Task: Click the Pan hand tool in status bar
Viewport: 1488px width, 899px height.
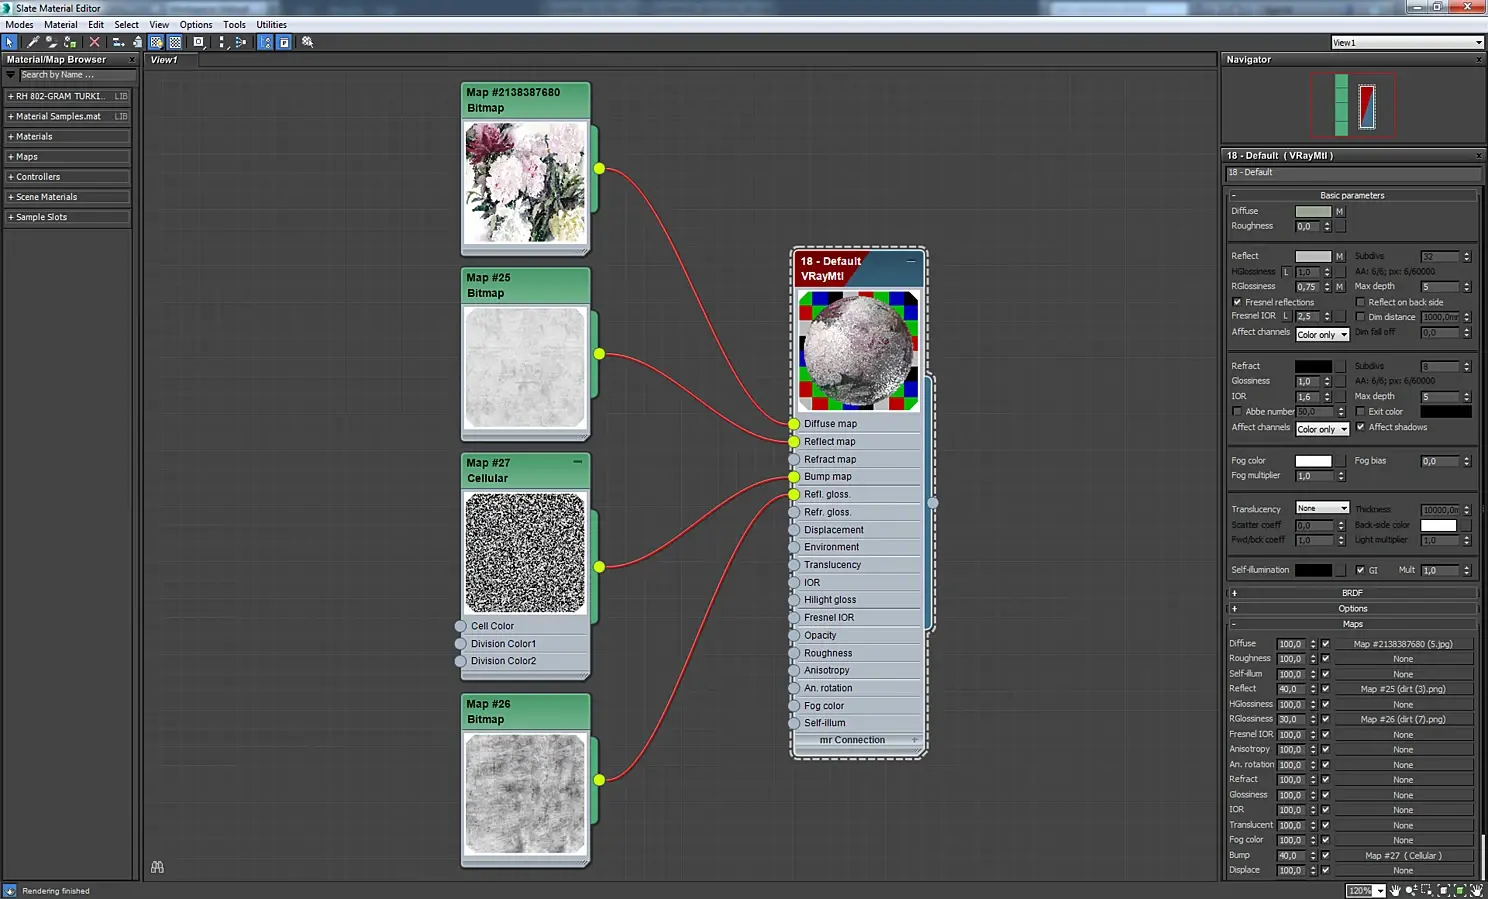Action: [1395, 890]
